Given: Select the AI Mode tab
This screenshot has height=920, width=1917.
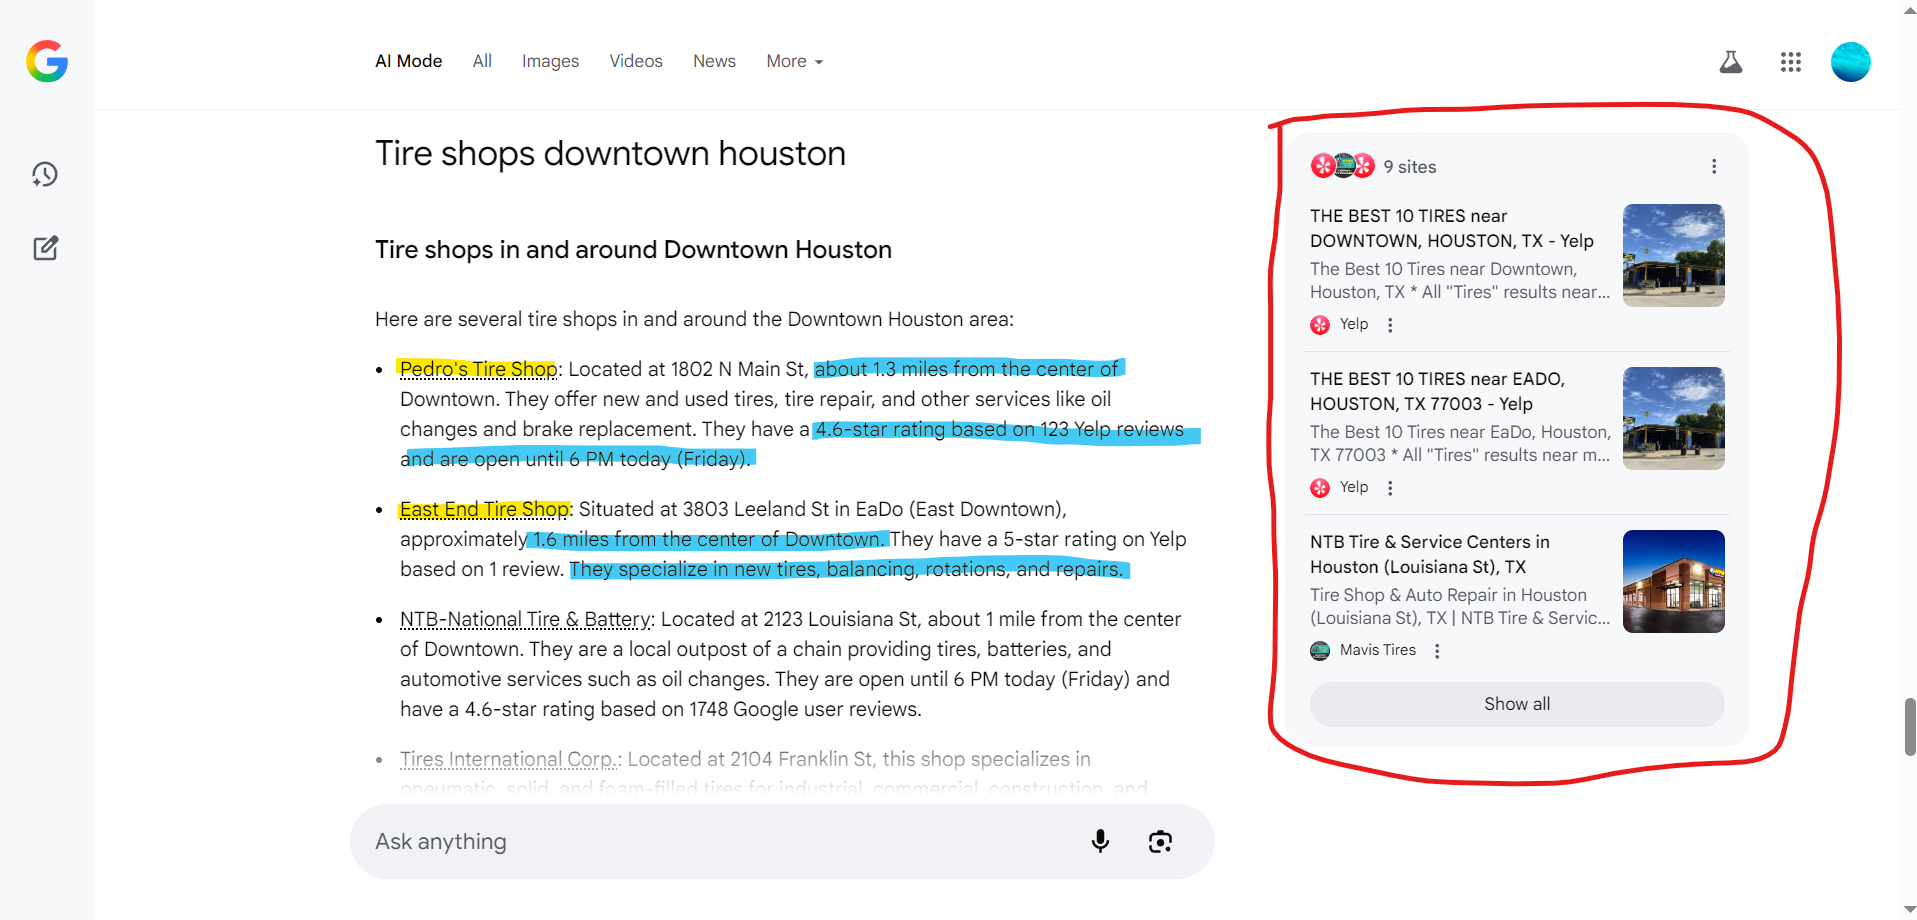Looking at the screenshot, I should 408,61.
